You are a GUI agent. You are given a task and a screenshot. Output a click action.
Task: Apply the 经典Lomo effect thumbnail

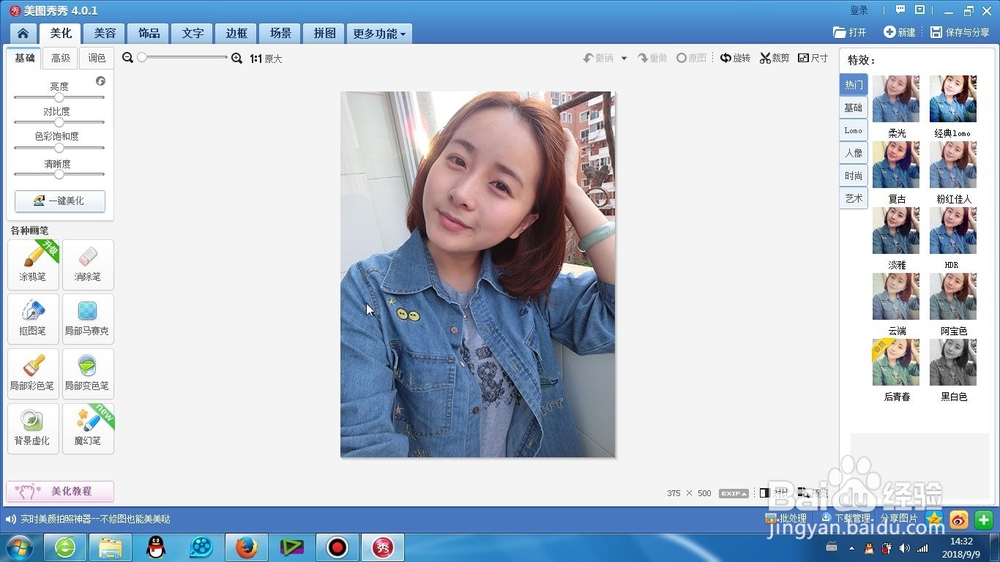coord(953,99)
